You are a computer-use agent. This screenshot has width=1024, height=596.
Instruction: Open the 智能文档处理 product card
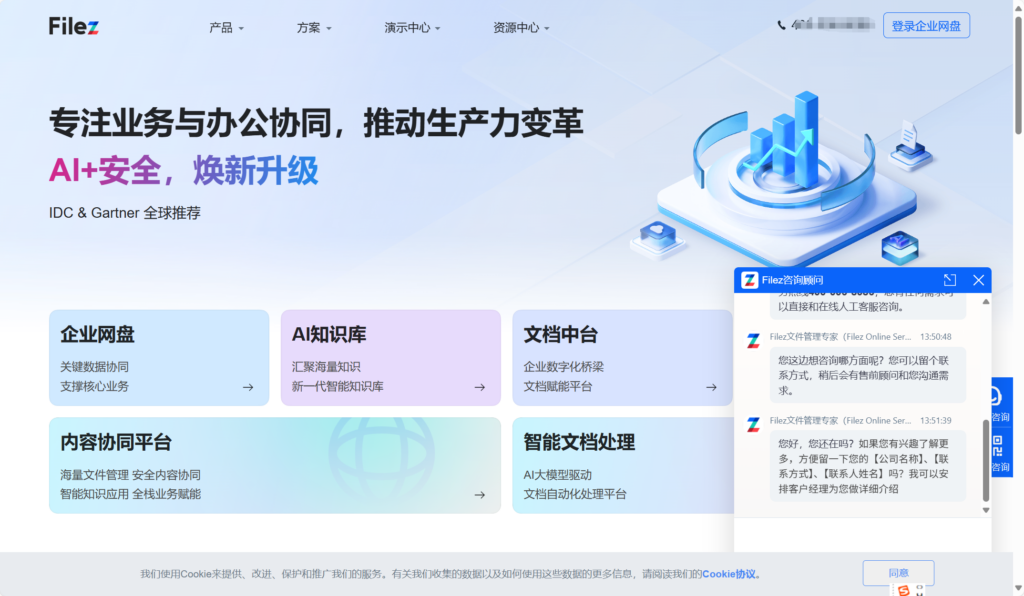tap(620, 465)
